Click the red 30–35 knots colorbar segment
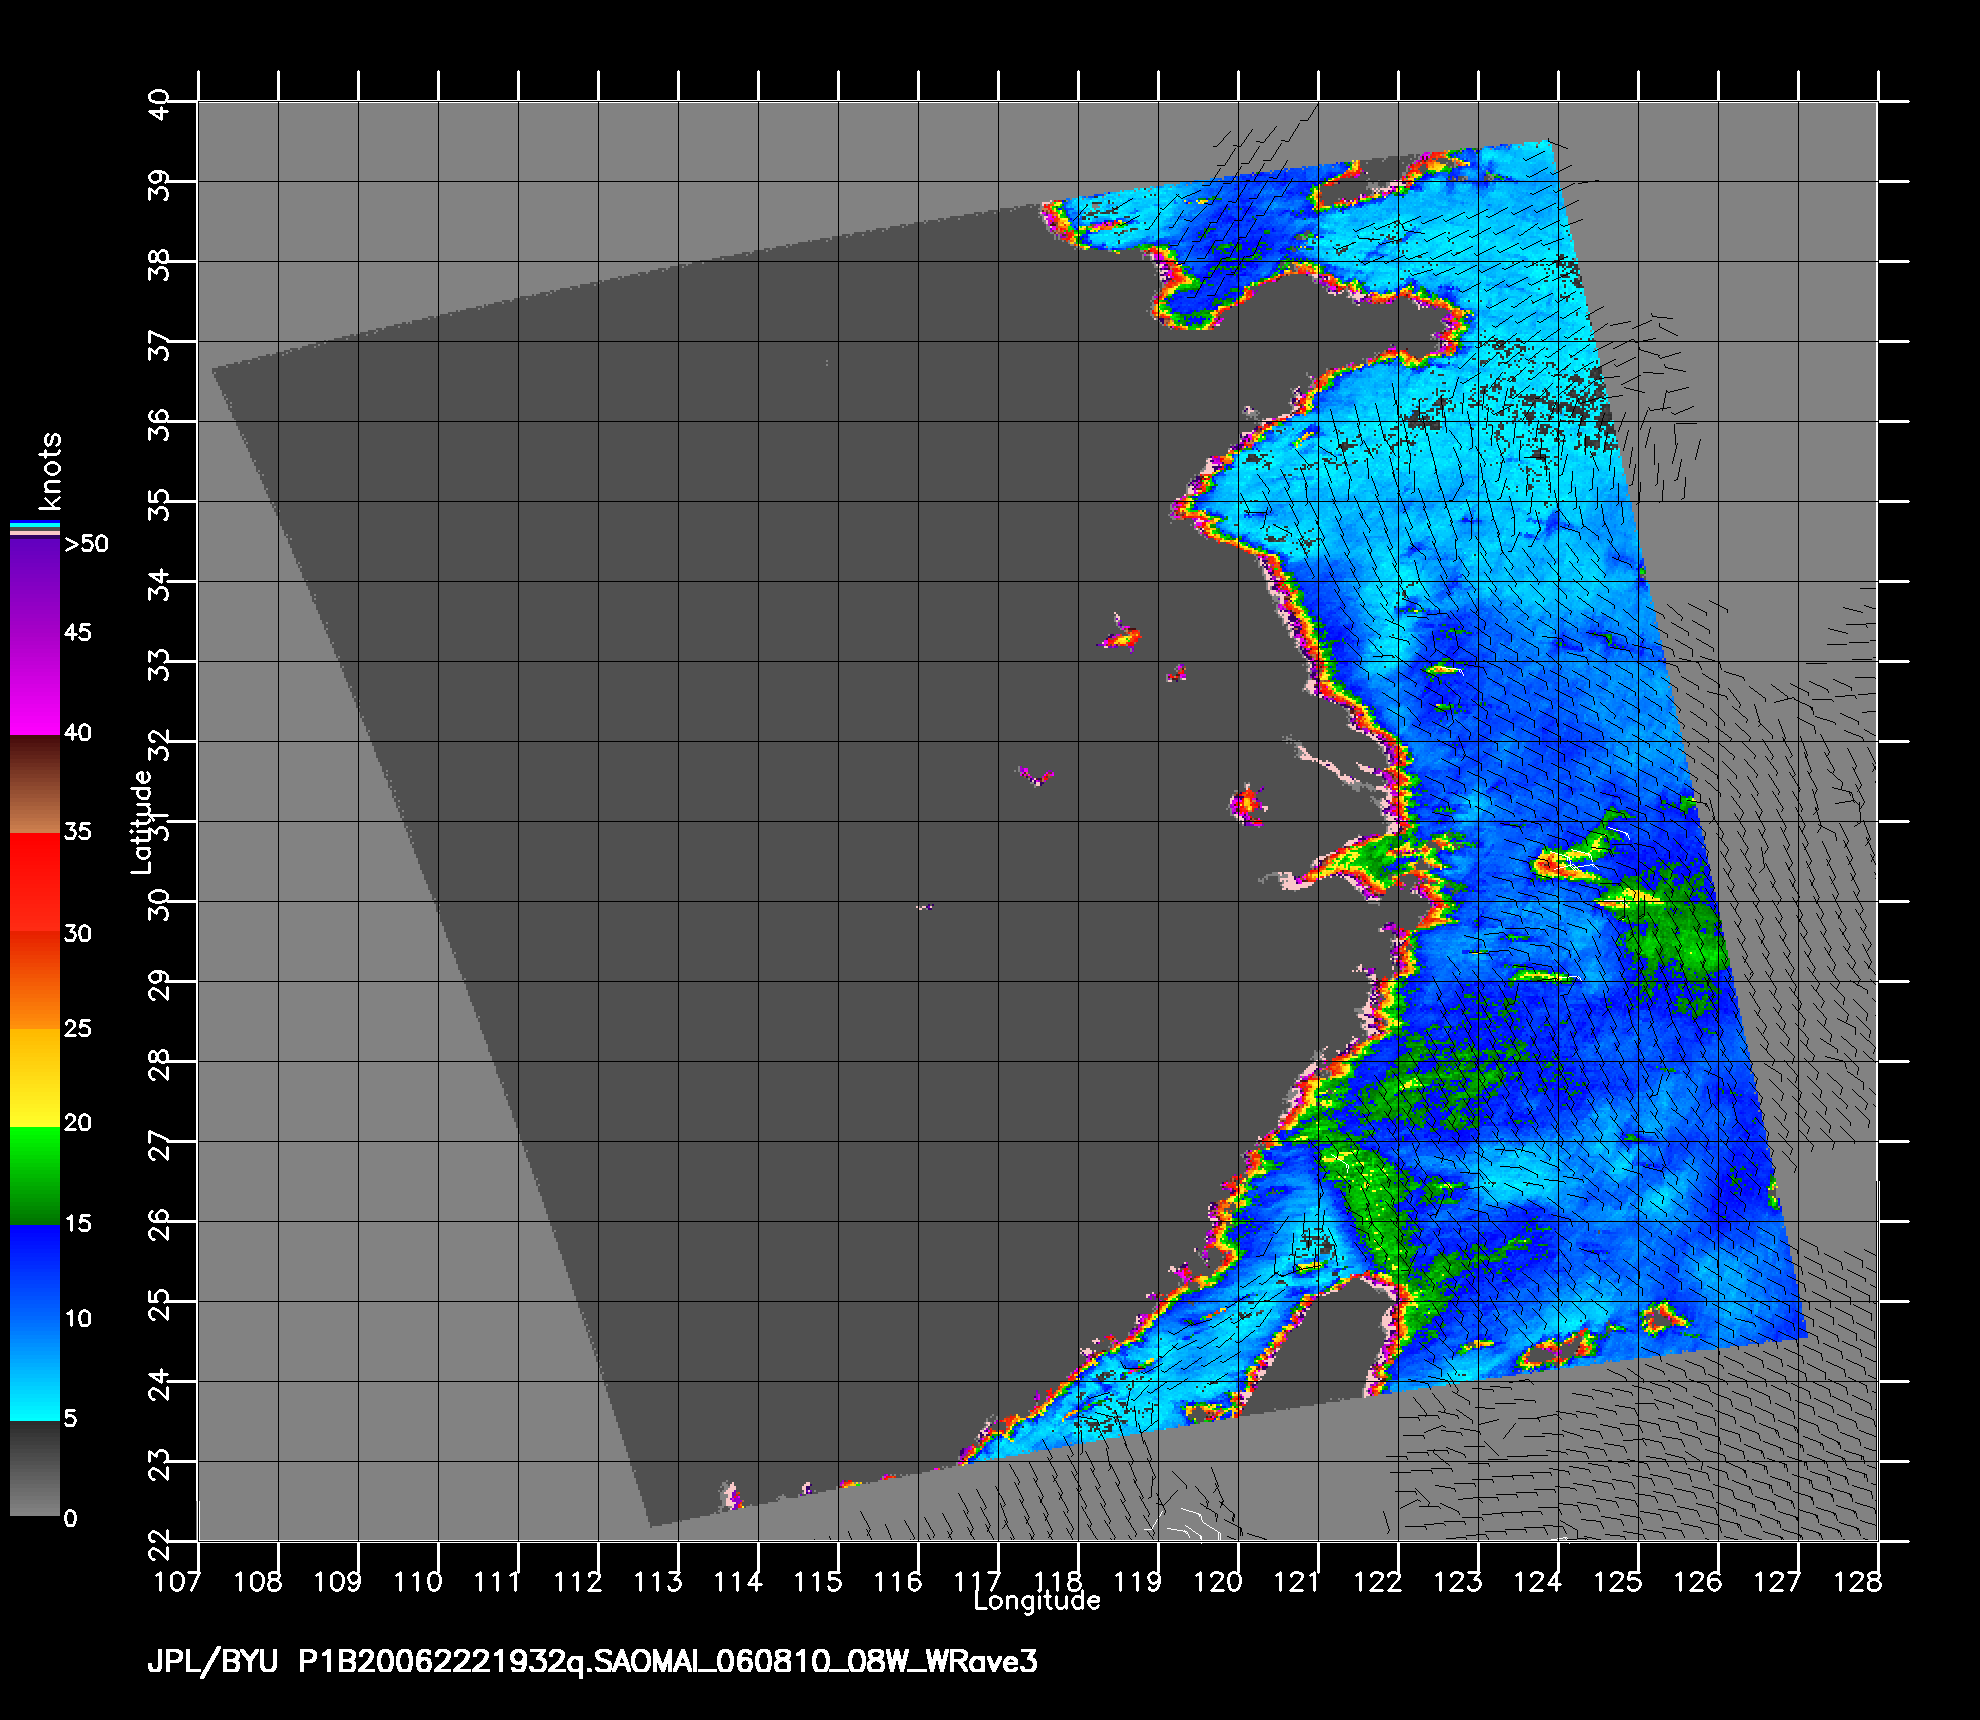This screenshot has width=1980, height=1720. pos(35,882)
